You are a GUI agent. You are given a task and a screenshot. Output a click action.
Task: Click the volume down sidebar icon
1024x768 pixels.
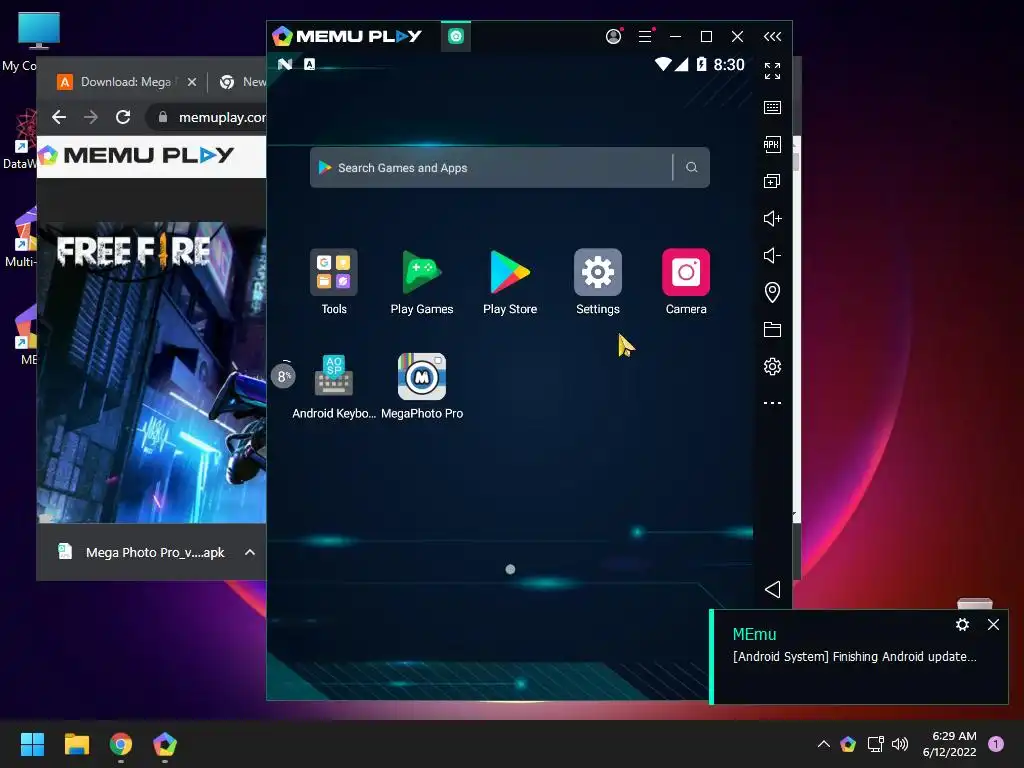tap(772, 255)
